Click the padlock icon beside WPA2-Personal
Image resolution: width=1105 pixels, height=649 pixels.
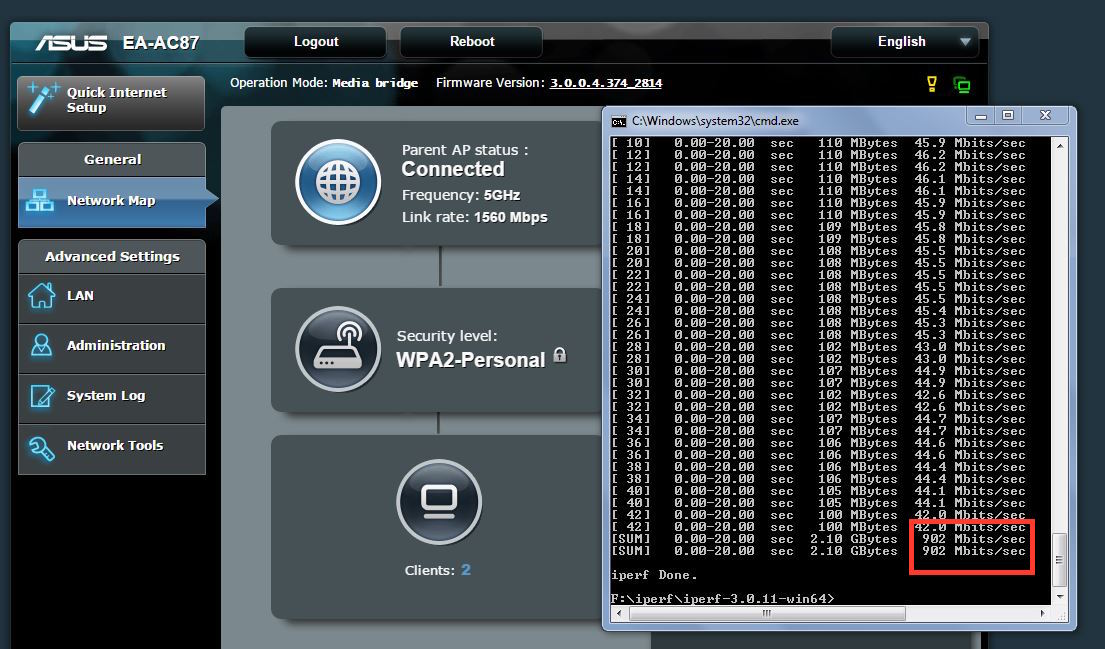click(x=560, y=355)
